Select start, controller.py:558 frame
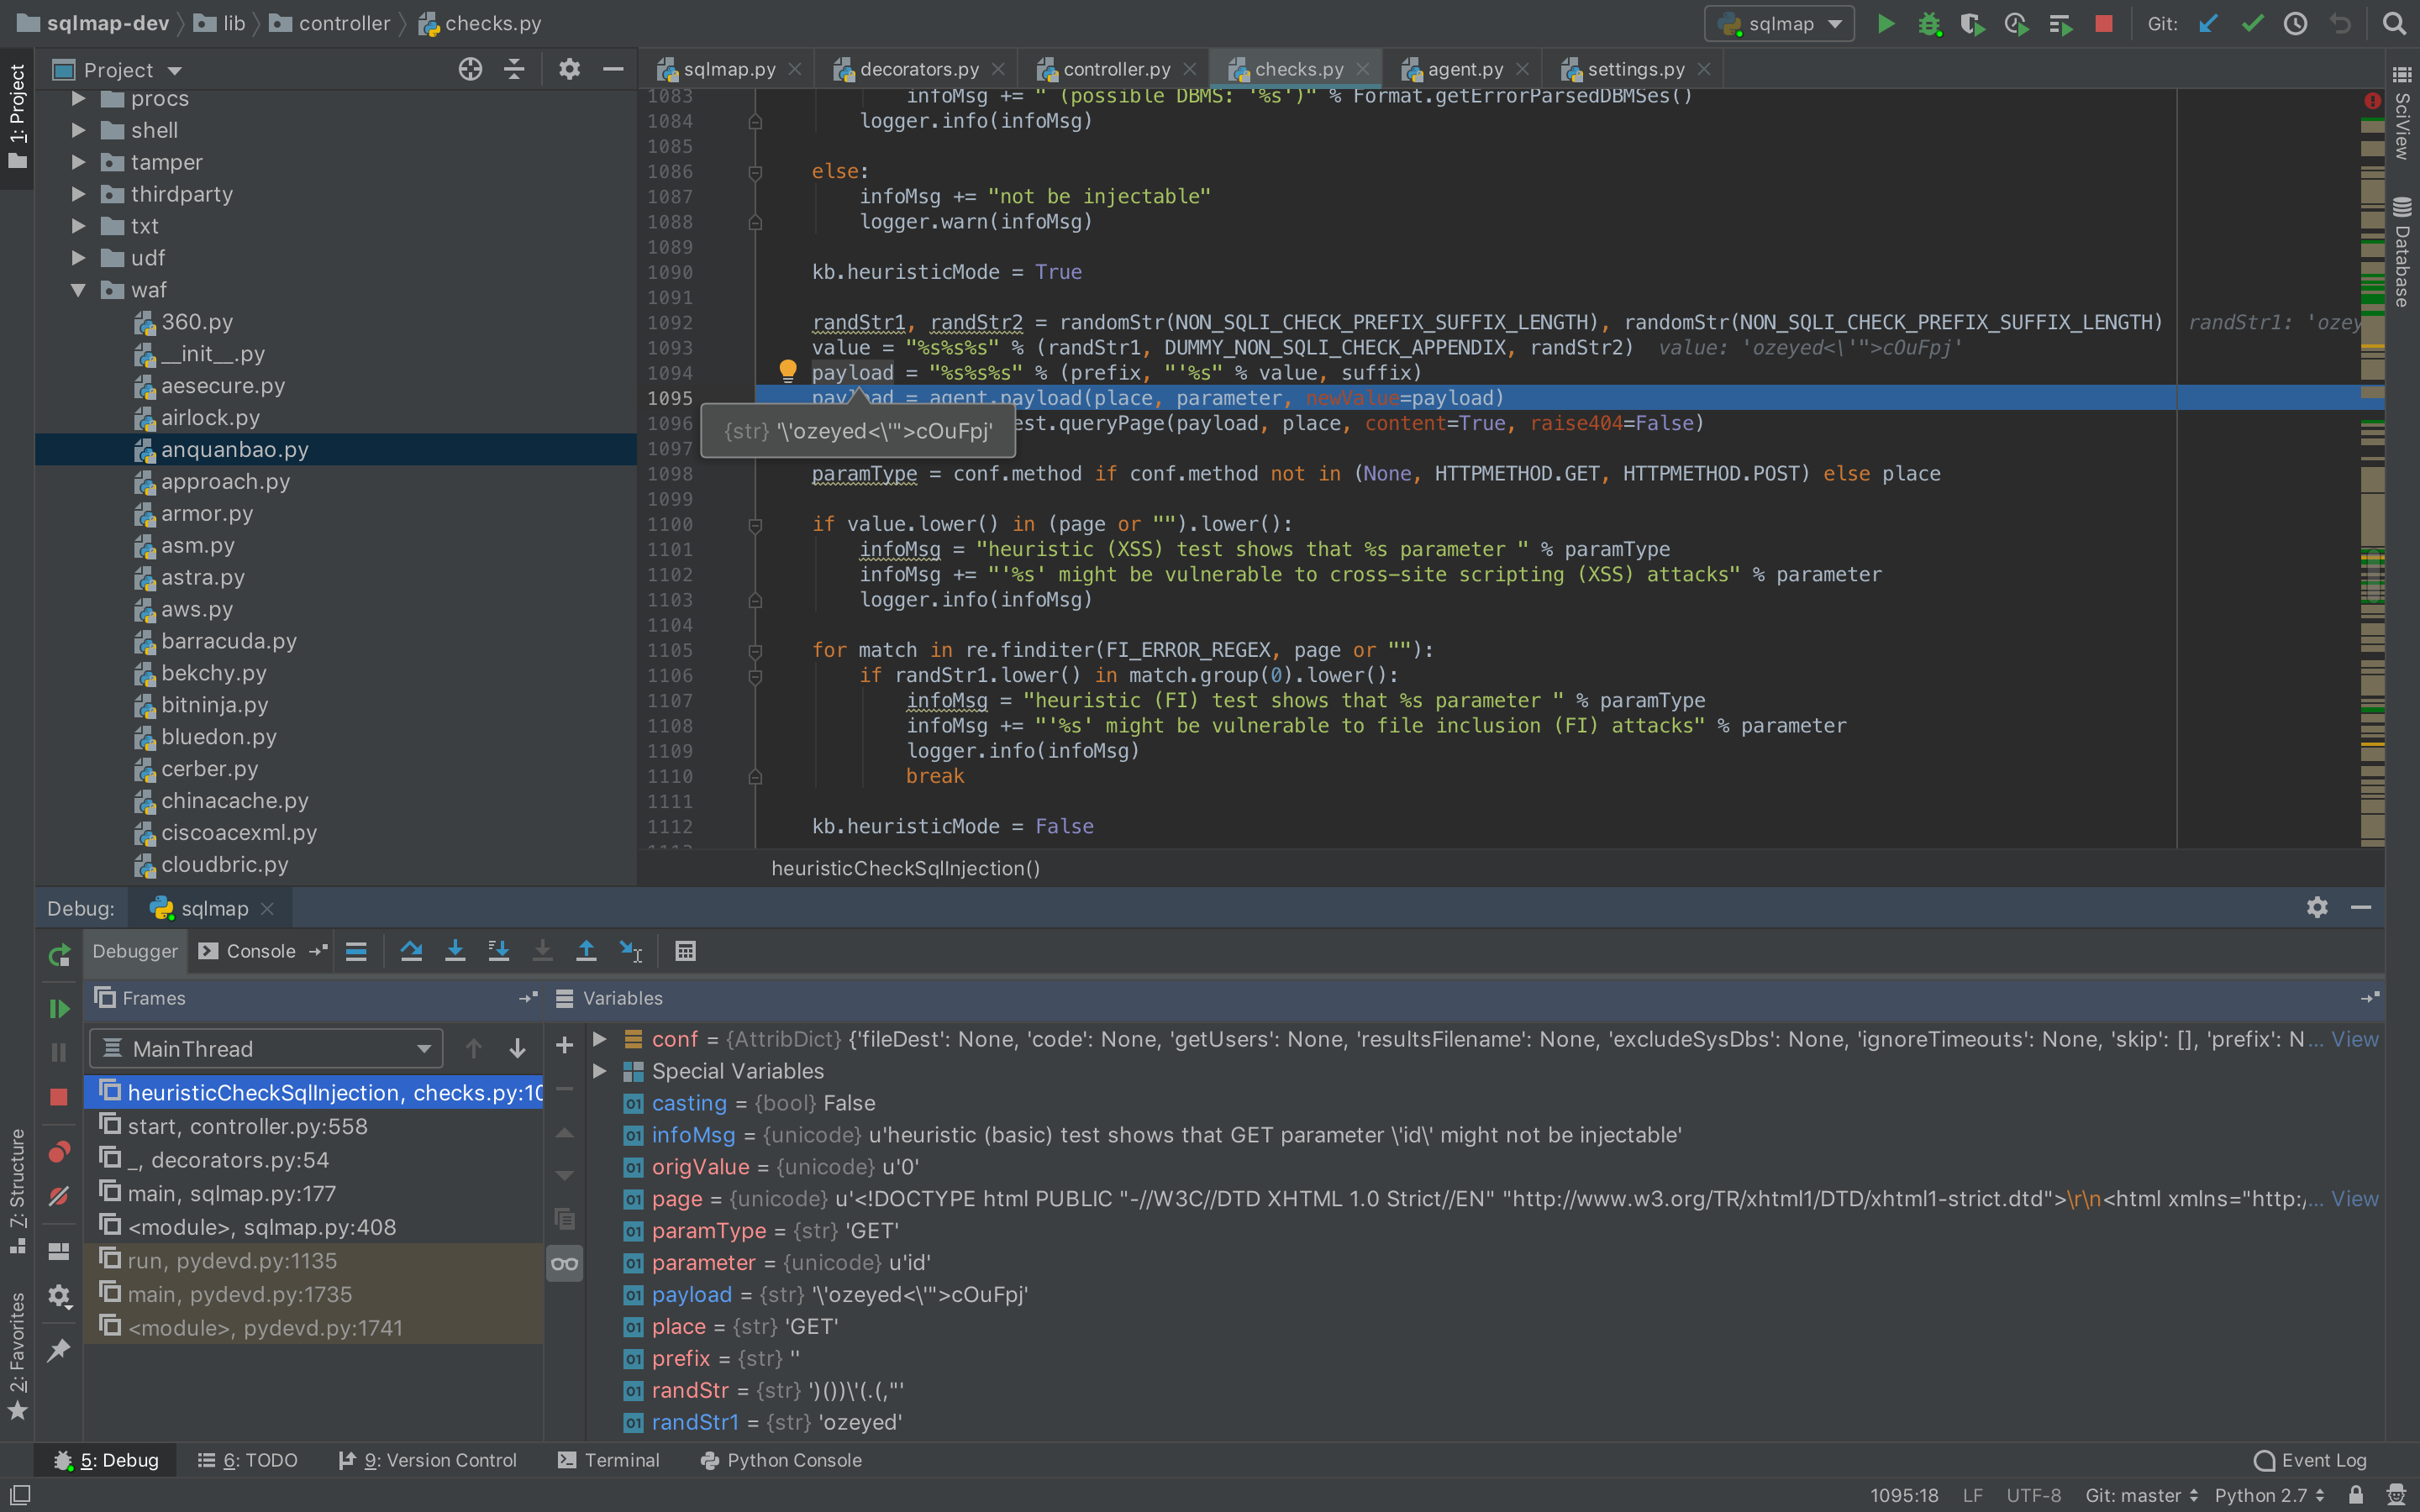This screenshot has width=2420, height=1512. point(248,1126)
